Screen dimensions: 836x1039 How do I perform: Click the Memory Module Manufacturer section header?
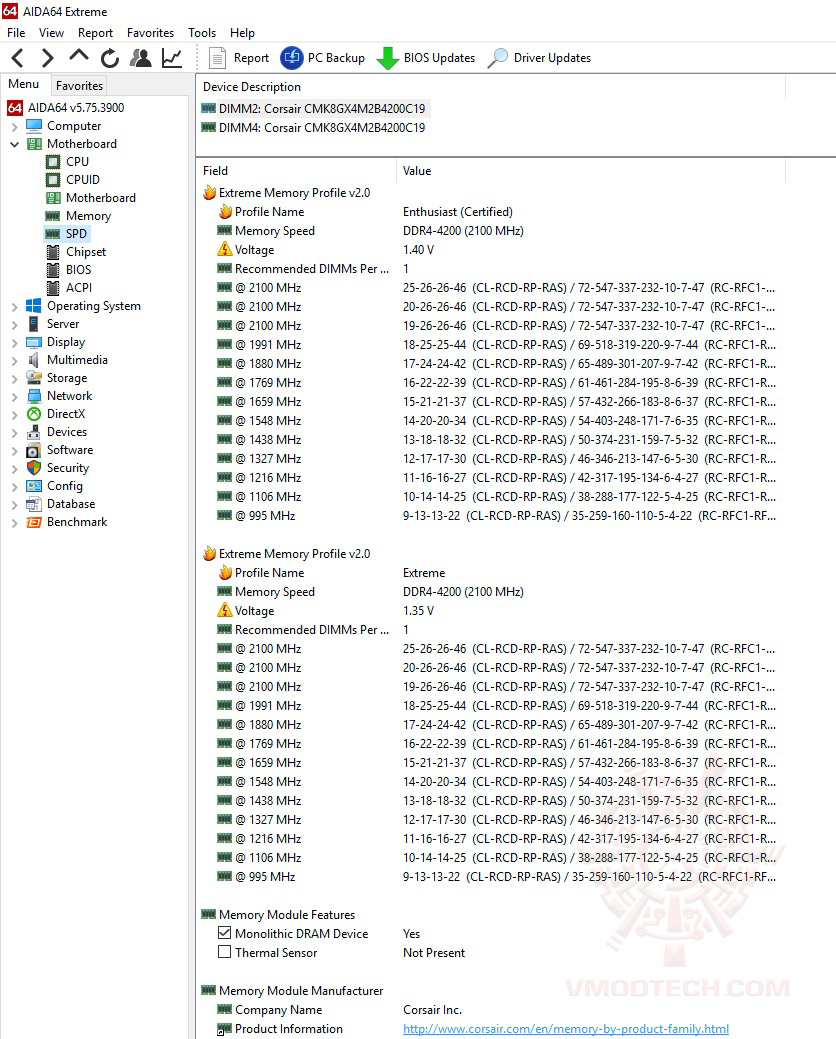[x=301, y=991]
